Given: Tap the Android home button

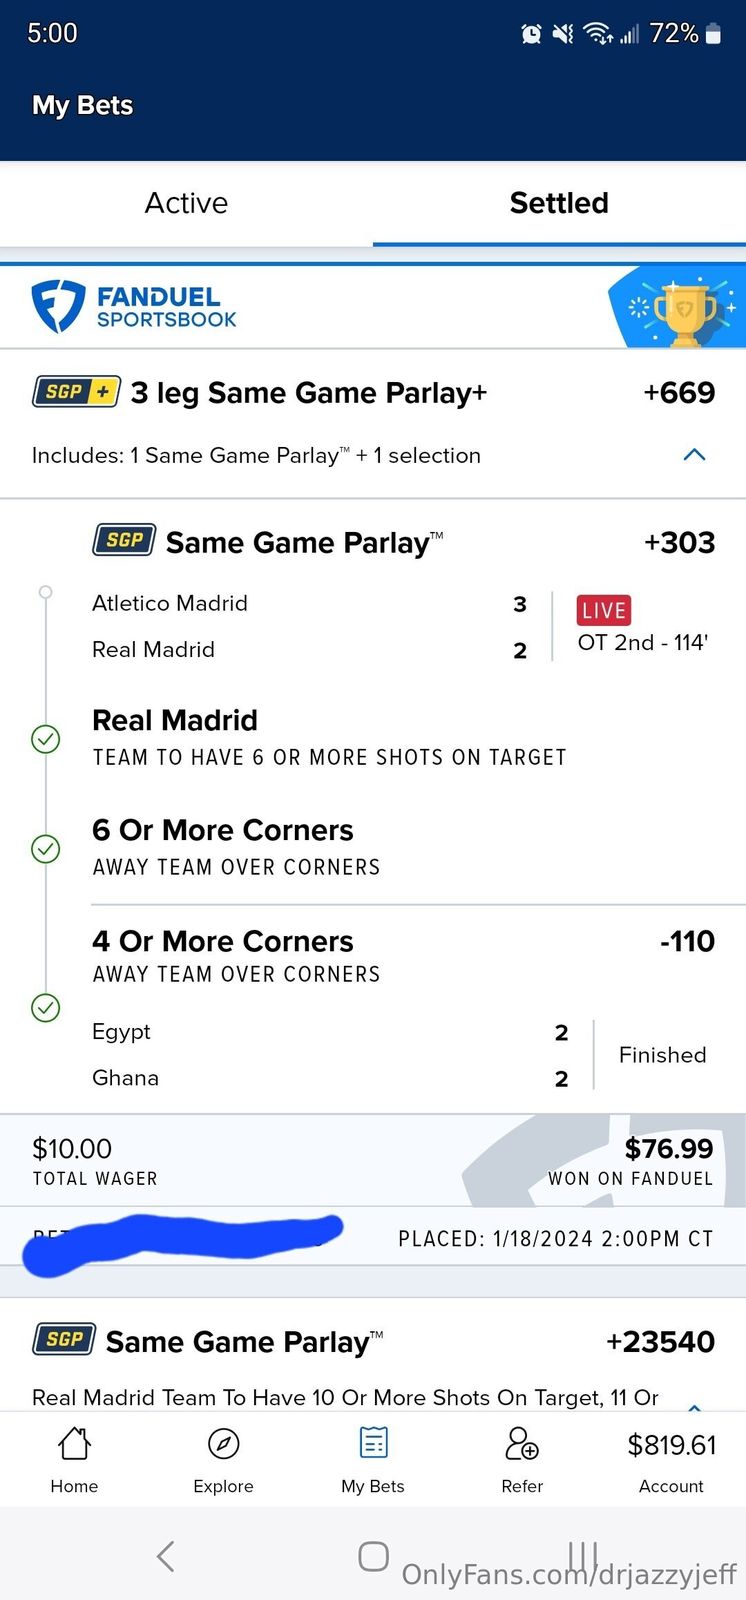Looking at the screenshot, I should (x=373, y=1556).
